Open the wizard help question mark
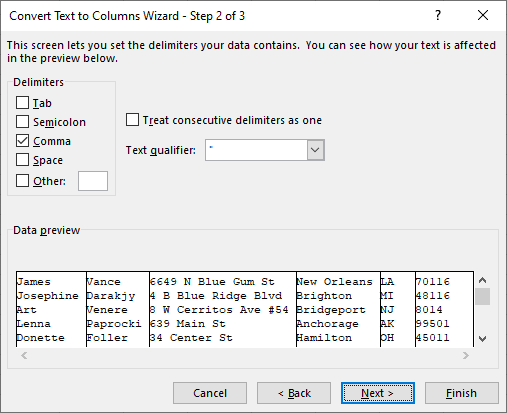Viewport: 507px width, 413px height. (438, 15)
